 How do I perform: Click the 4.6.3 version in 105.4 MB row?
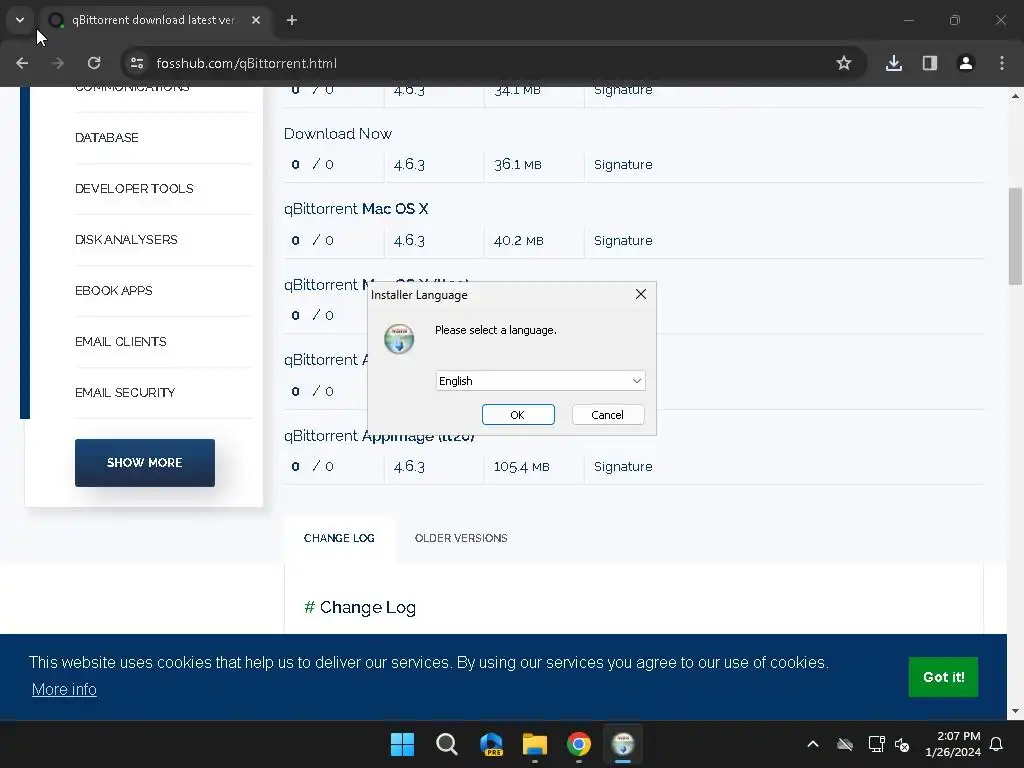(x=409, y=466)
